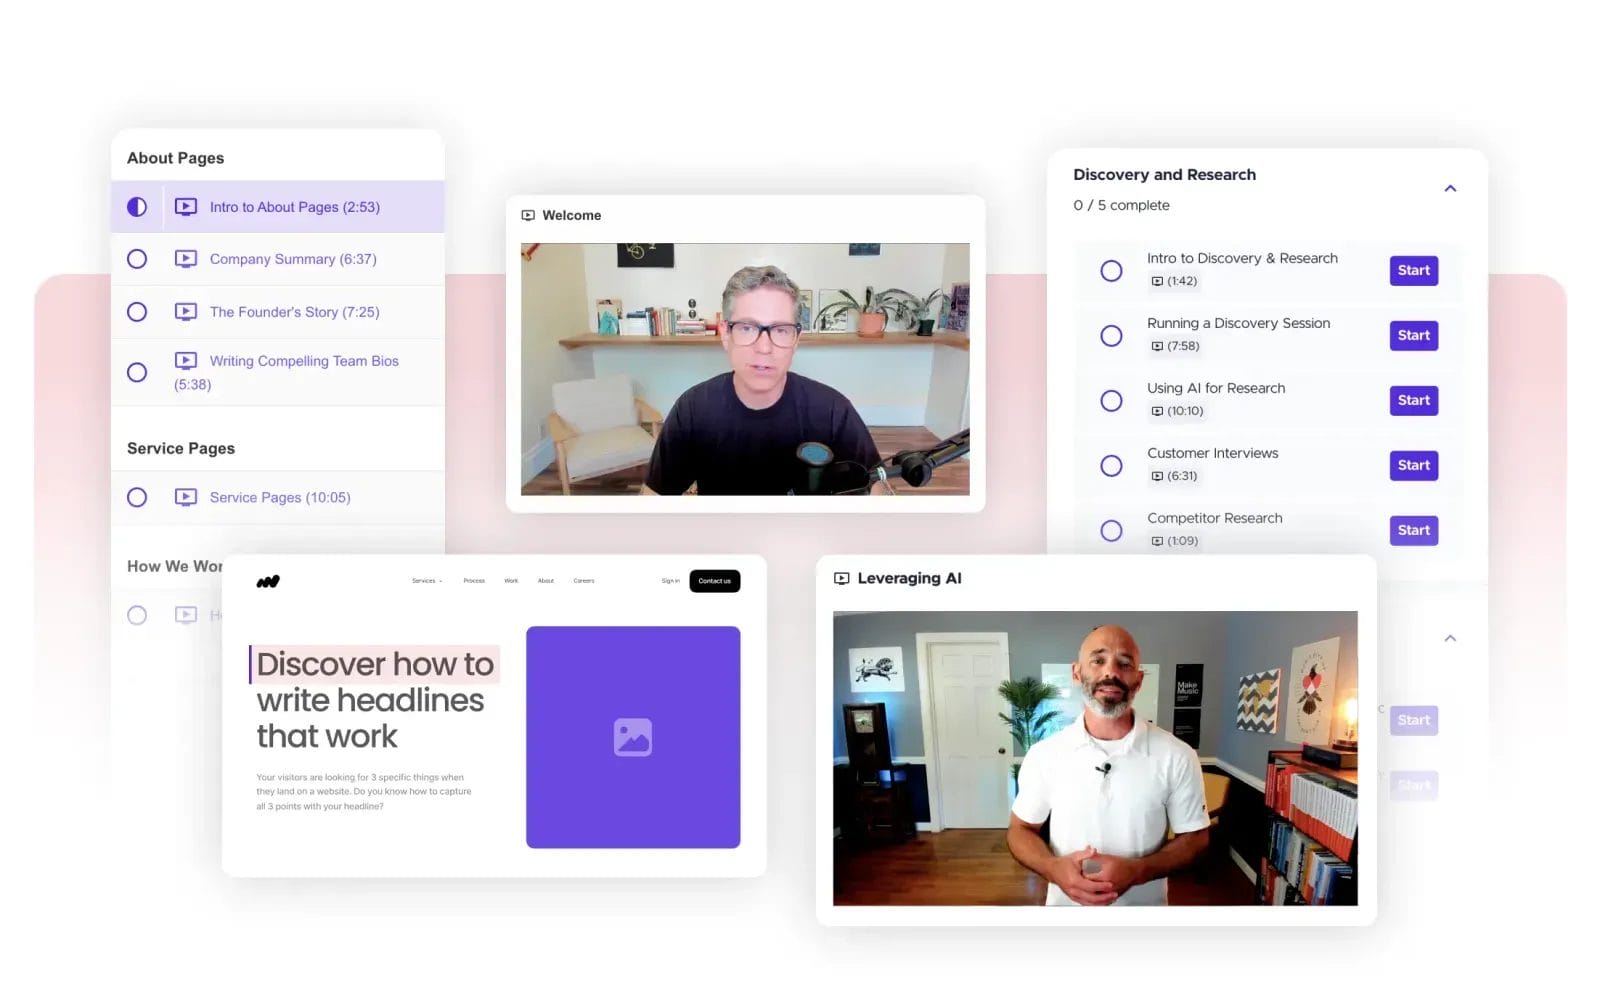Click the video icon for The Founder's Story
This screenshot has height=1000, width=1600.
coord(186,312)
